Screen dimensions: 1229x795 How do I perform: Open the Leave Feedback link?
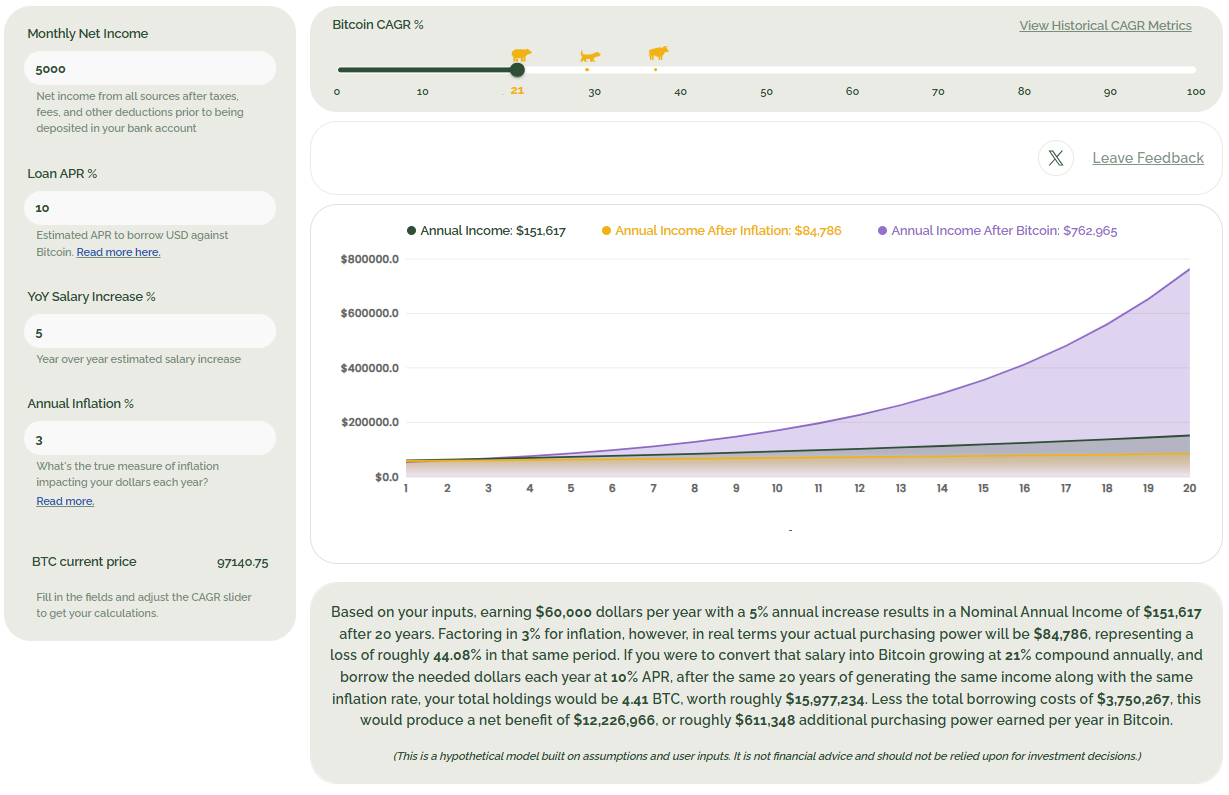coord(1148,158)
